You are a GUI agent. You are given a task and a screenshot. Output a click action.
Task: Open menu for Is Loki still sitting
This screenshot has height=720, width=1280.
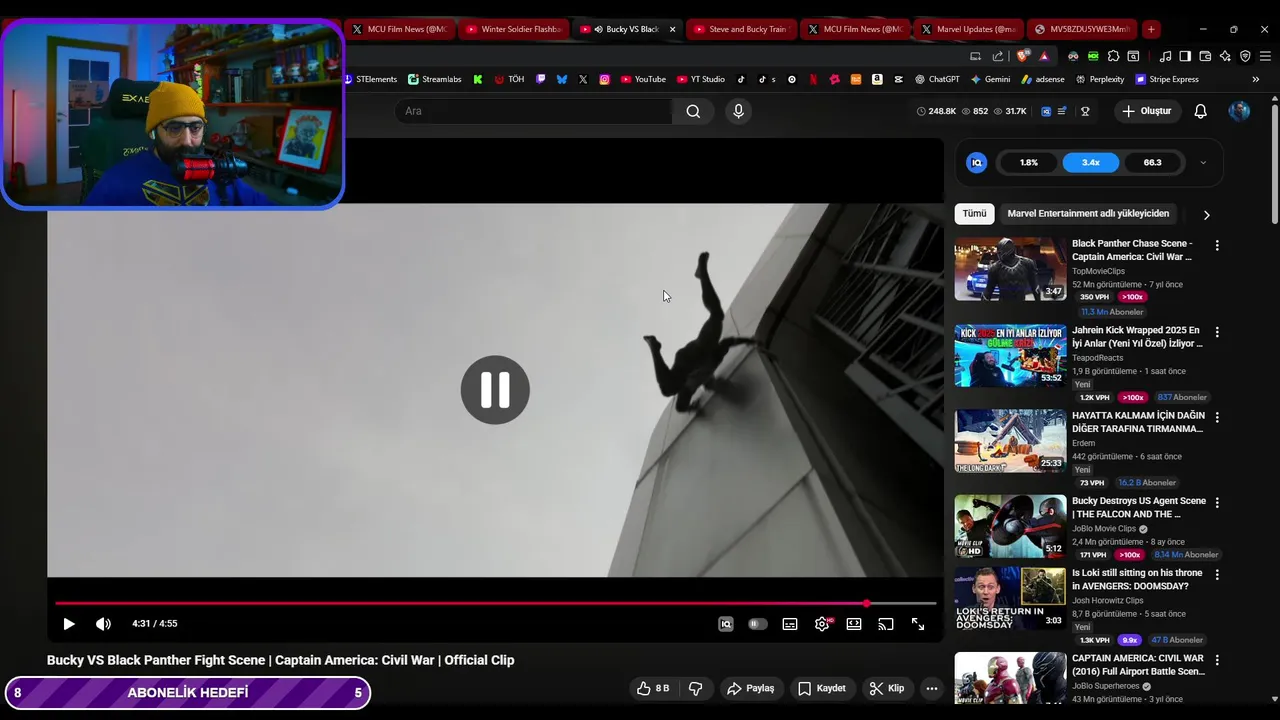tap(1217, 575)
